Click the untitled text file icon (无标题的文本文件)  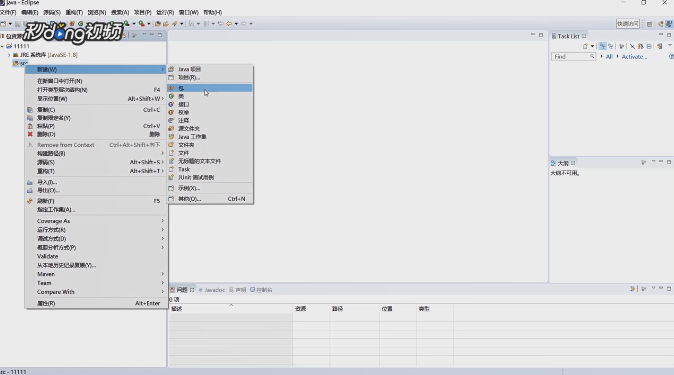[171, 161]
